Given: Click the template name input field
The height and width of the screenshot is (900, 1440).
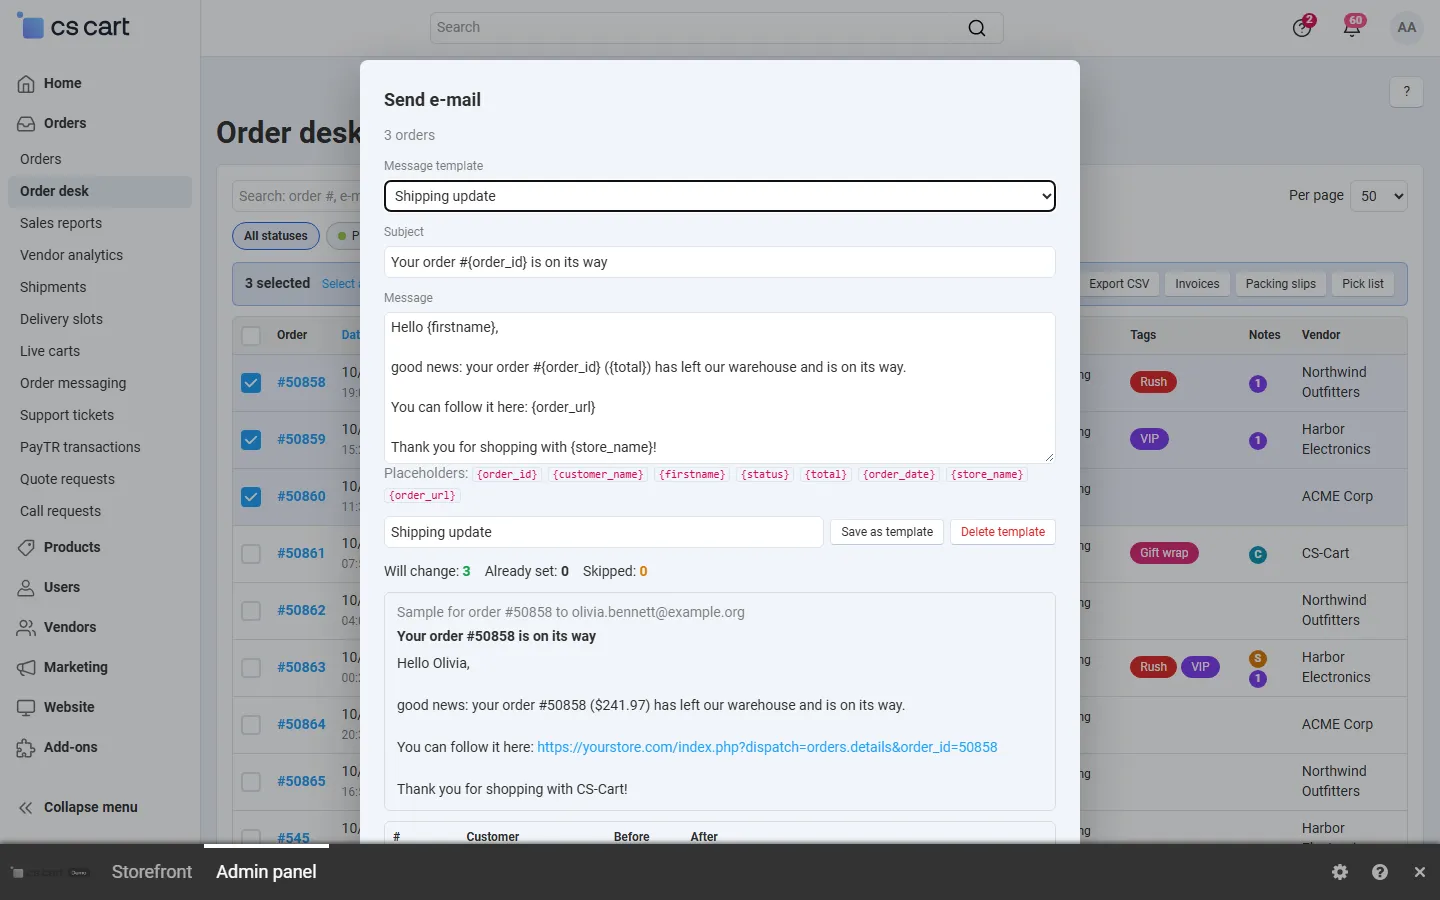Looking at the screenshot, I should [604, 532].
